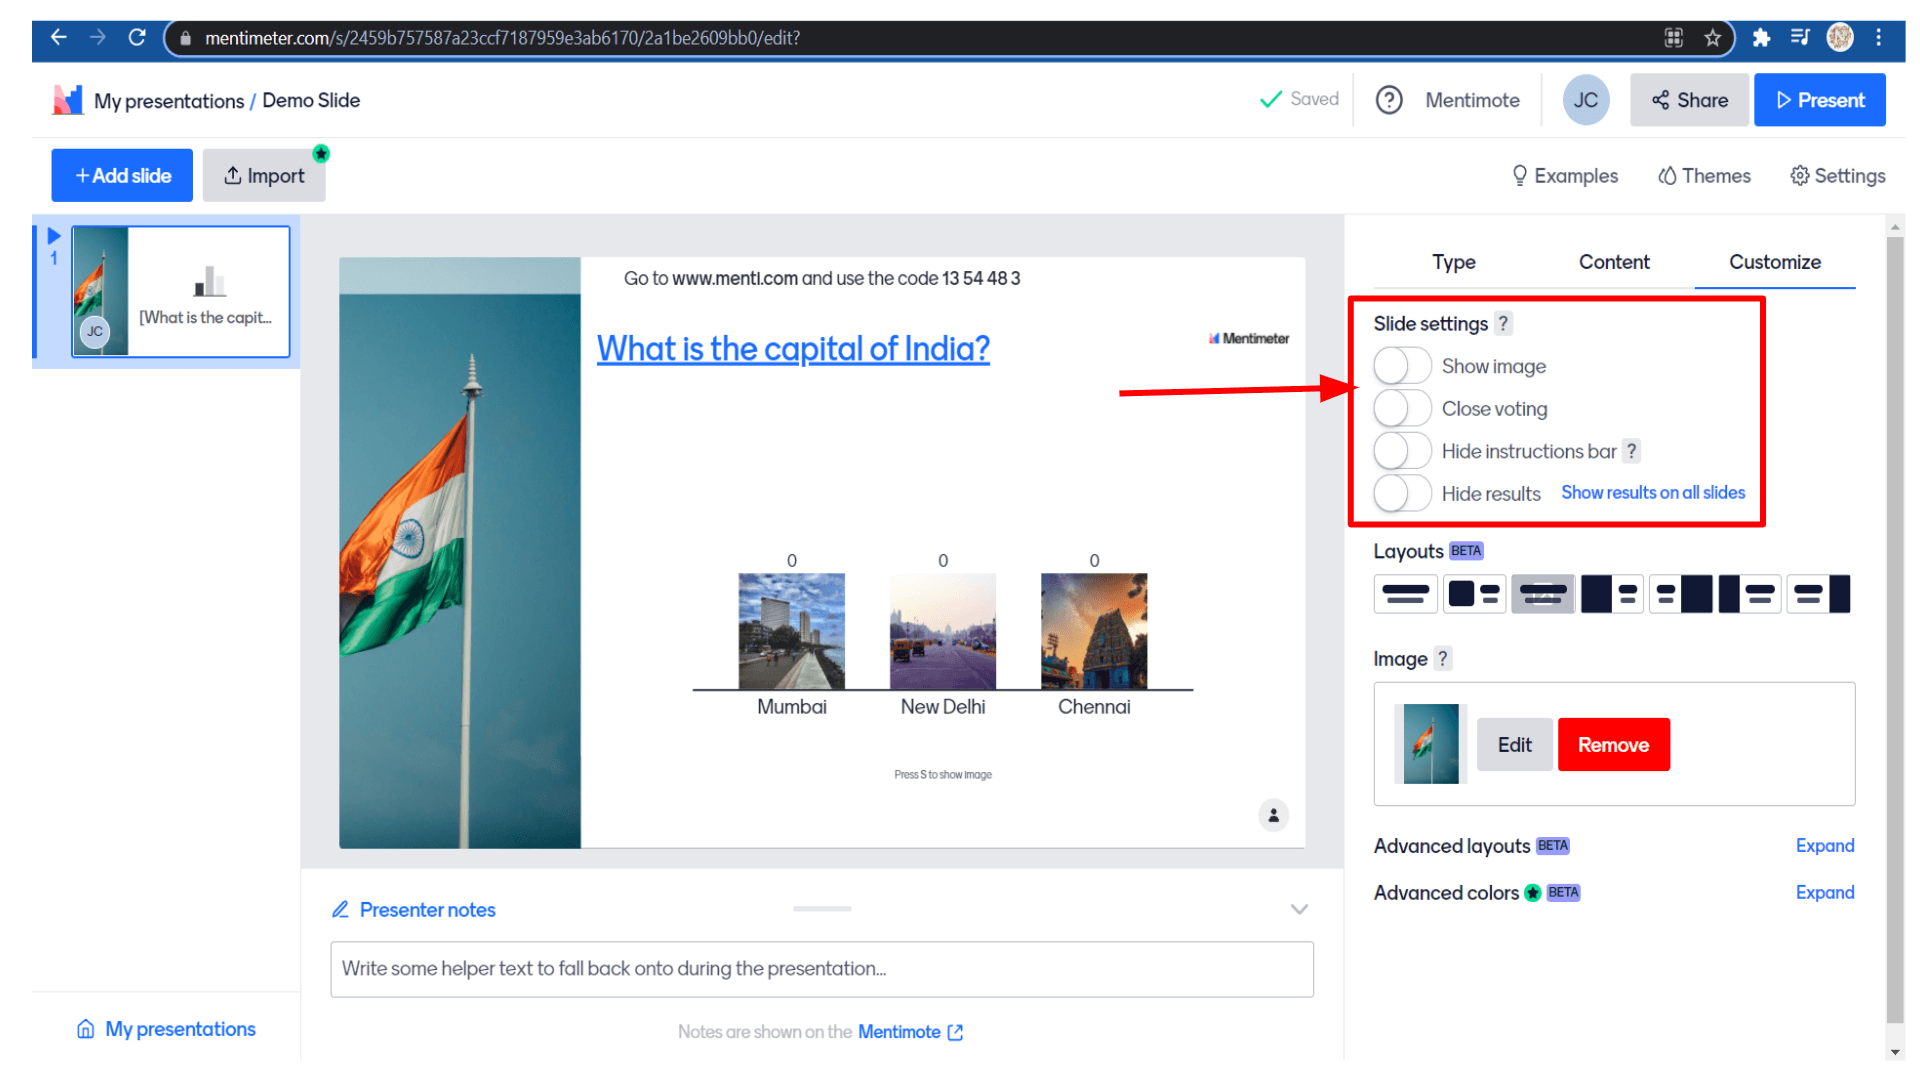Expand the Advanced colors section
The height and width of the screenshot is (1080, 1920).
1824,893
